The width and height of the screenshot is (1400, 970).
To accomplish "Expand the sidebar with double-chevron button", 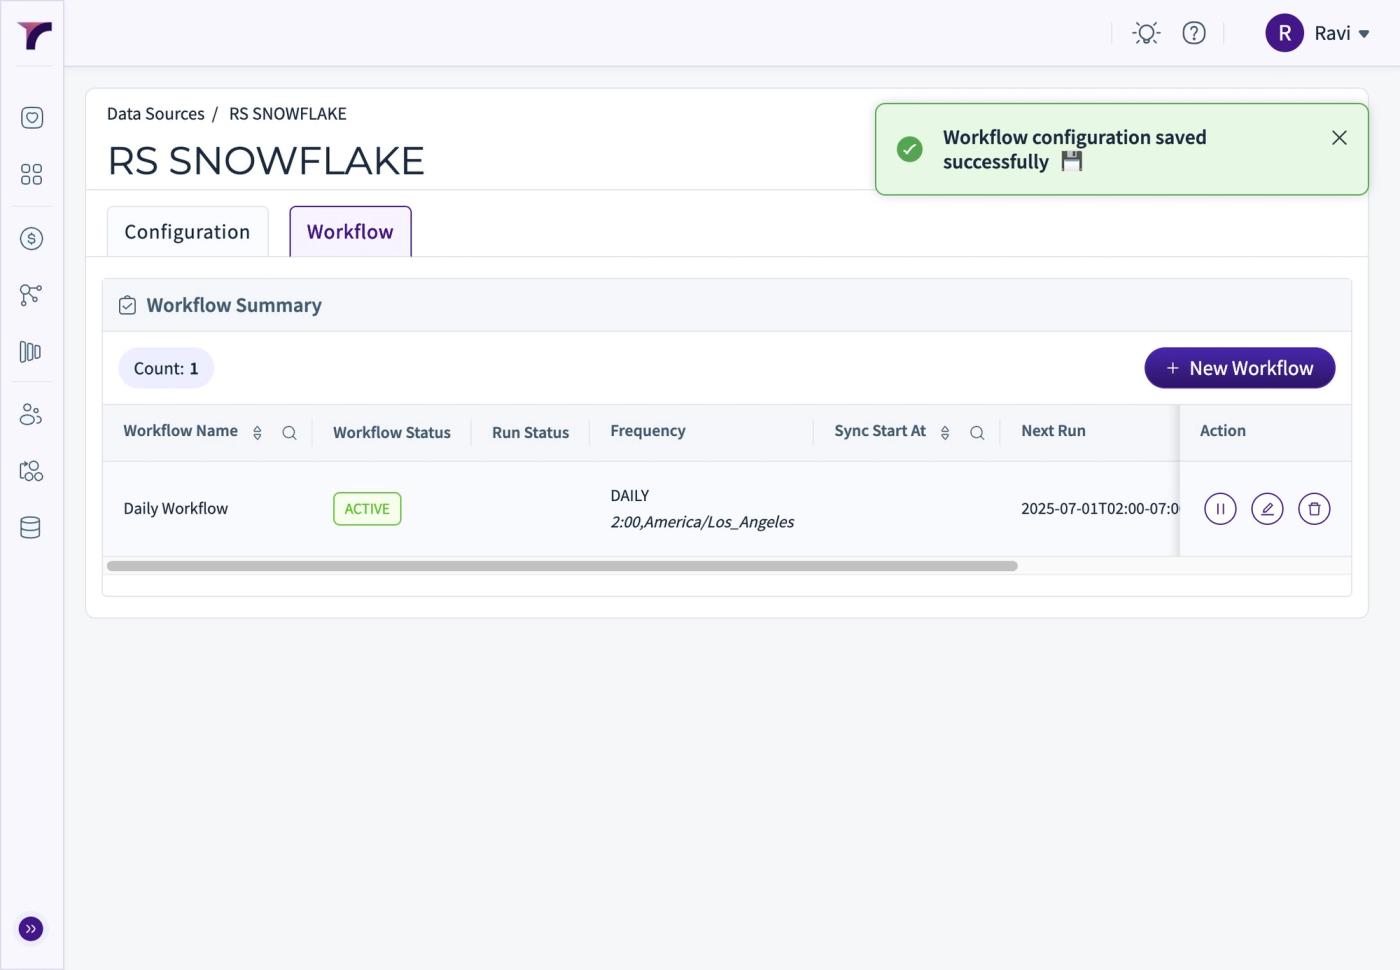I will pos(31,929).
